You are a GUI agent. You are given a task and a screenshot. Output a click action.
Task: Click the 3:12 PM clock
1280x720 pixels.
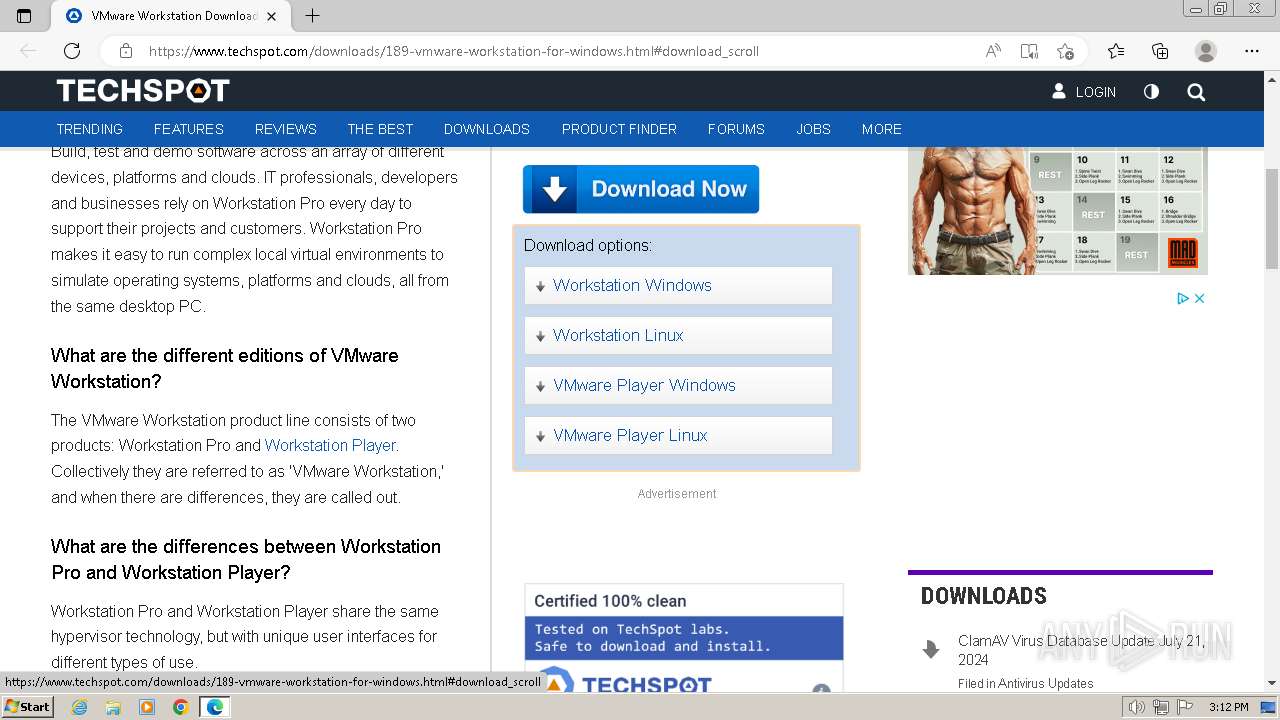pyautogui.click(x=1228, y=707)
